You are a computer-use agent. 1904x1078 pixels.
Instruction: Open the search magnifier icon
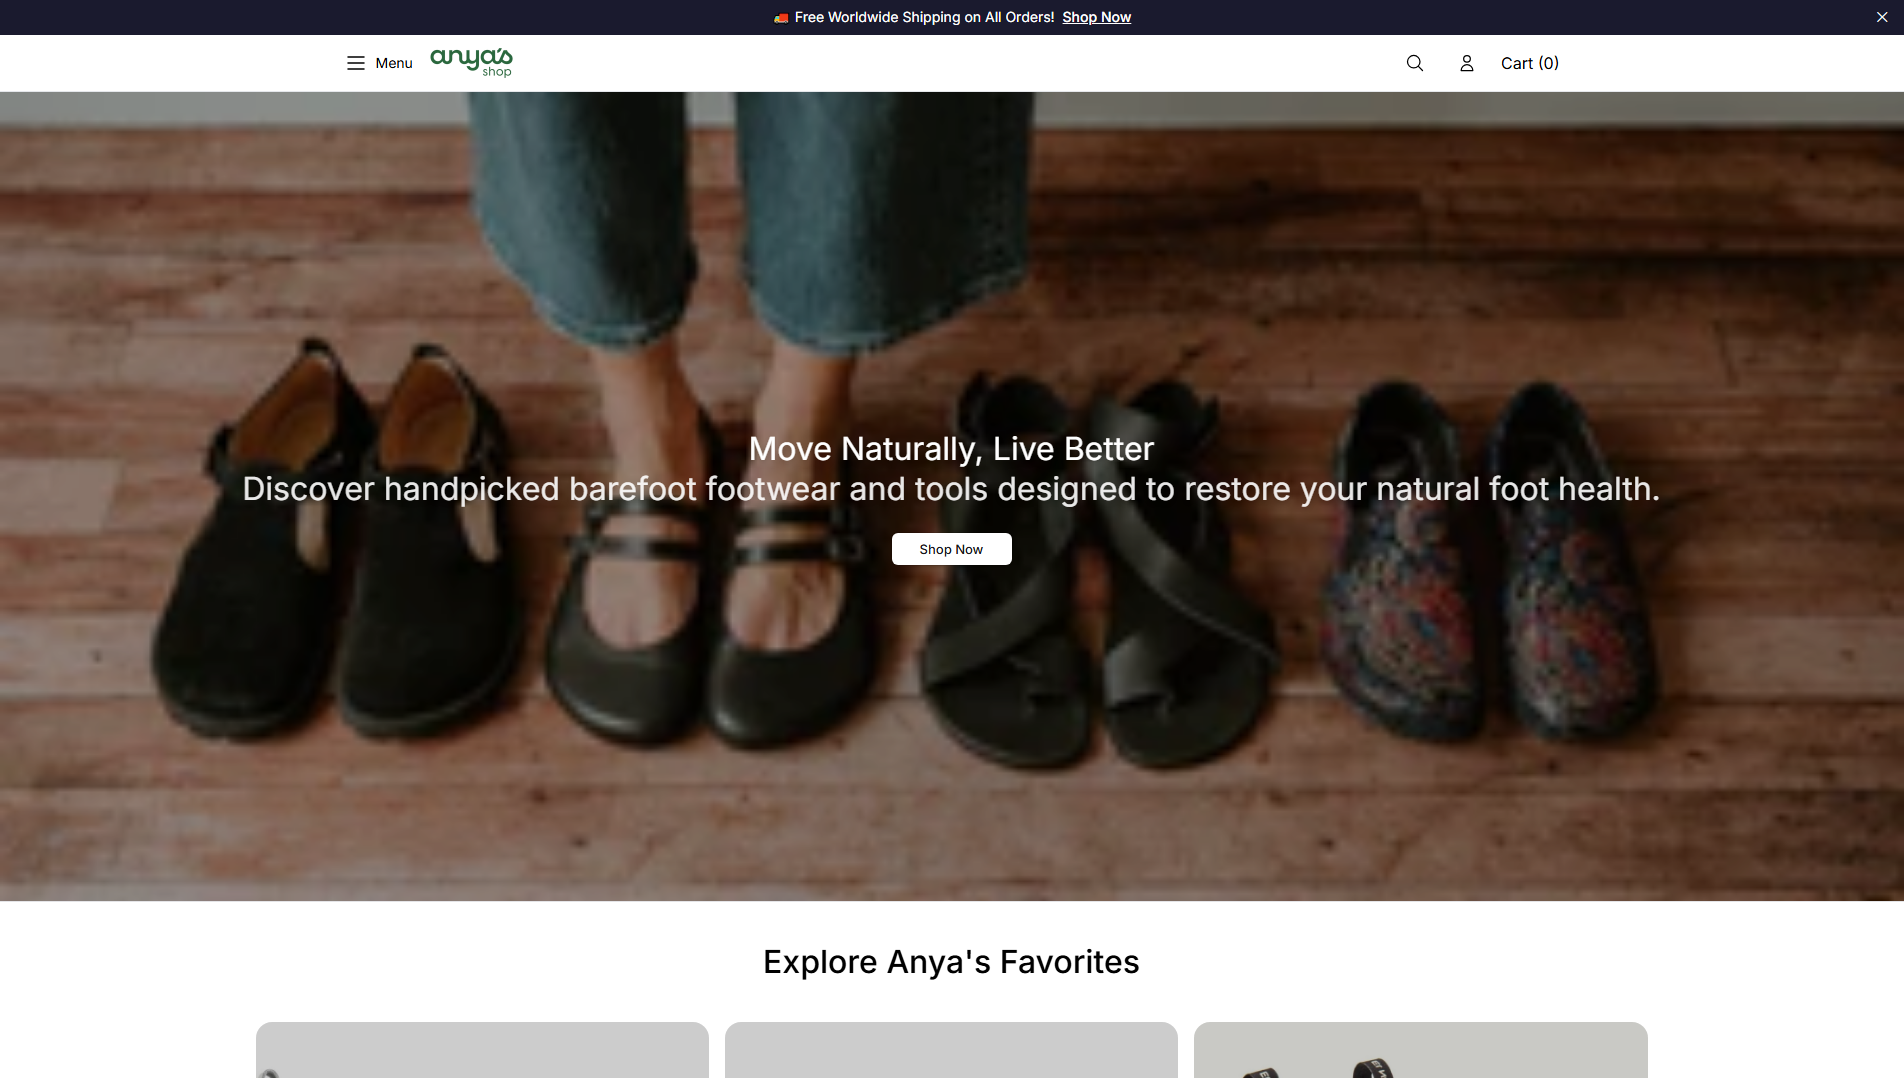tap(1415, 63)
